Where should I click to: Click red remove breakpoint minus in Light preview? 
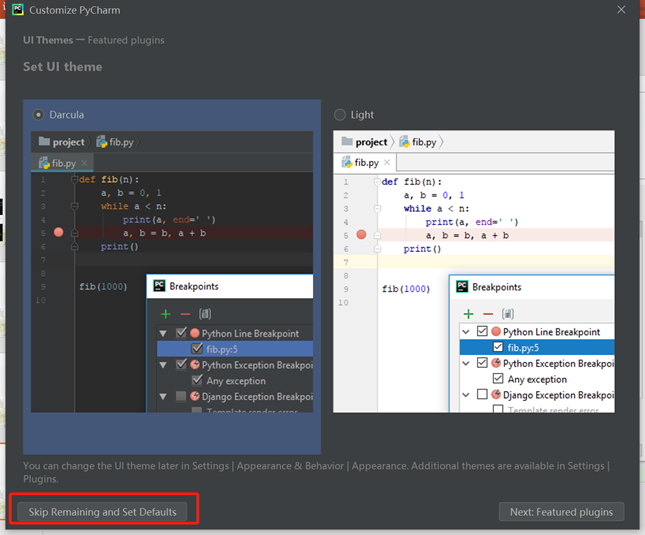(x=488, y=315)
